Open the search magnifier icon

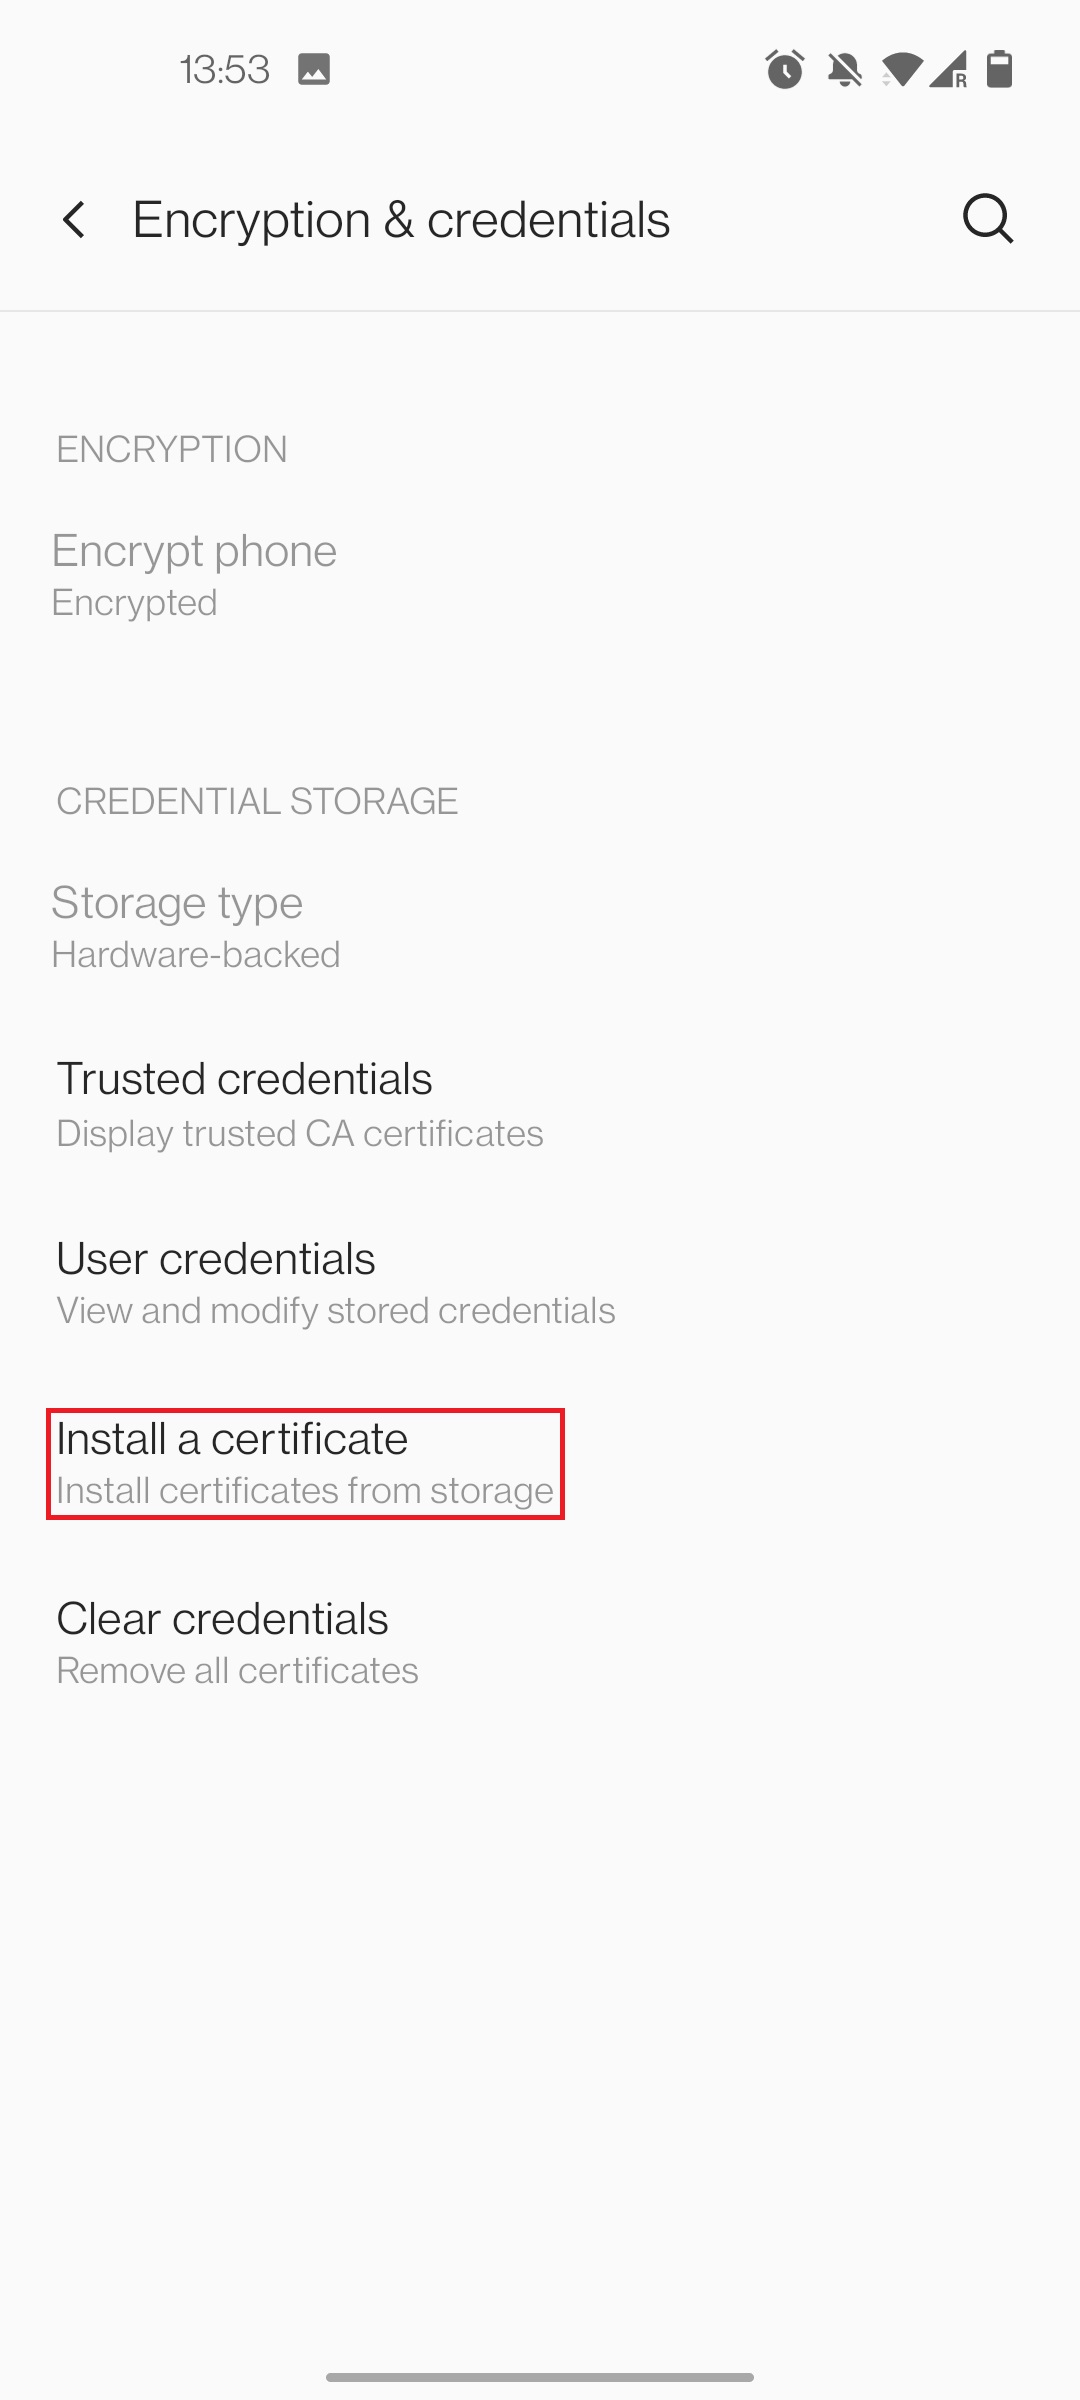click(x=988, y=218)
